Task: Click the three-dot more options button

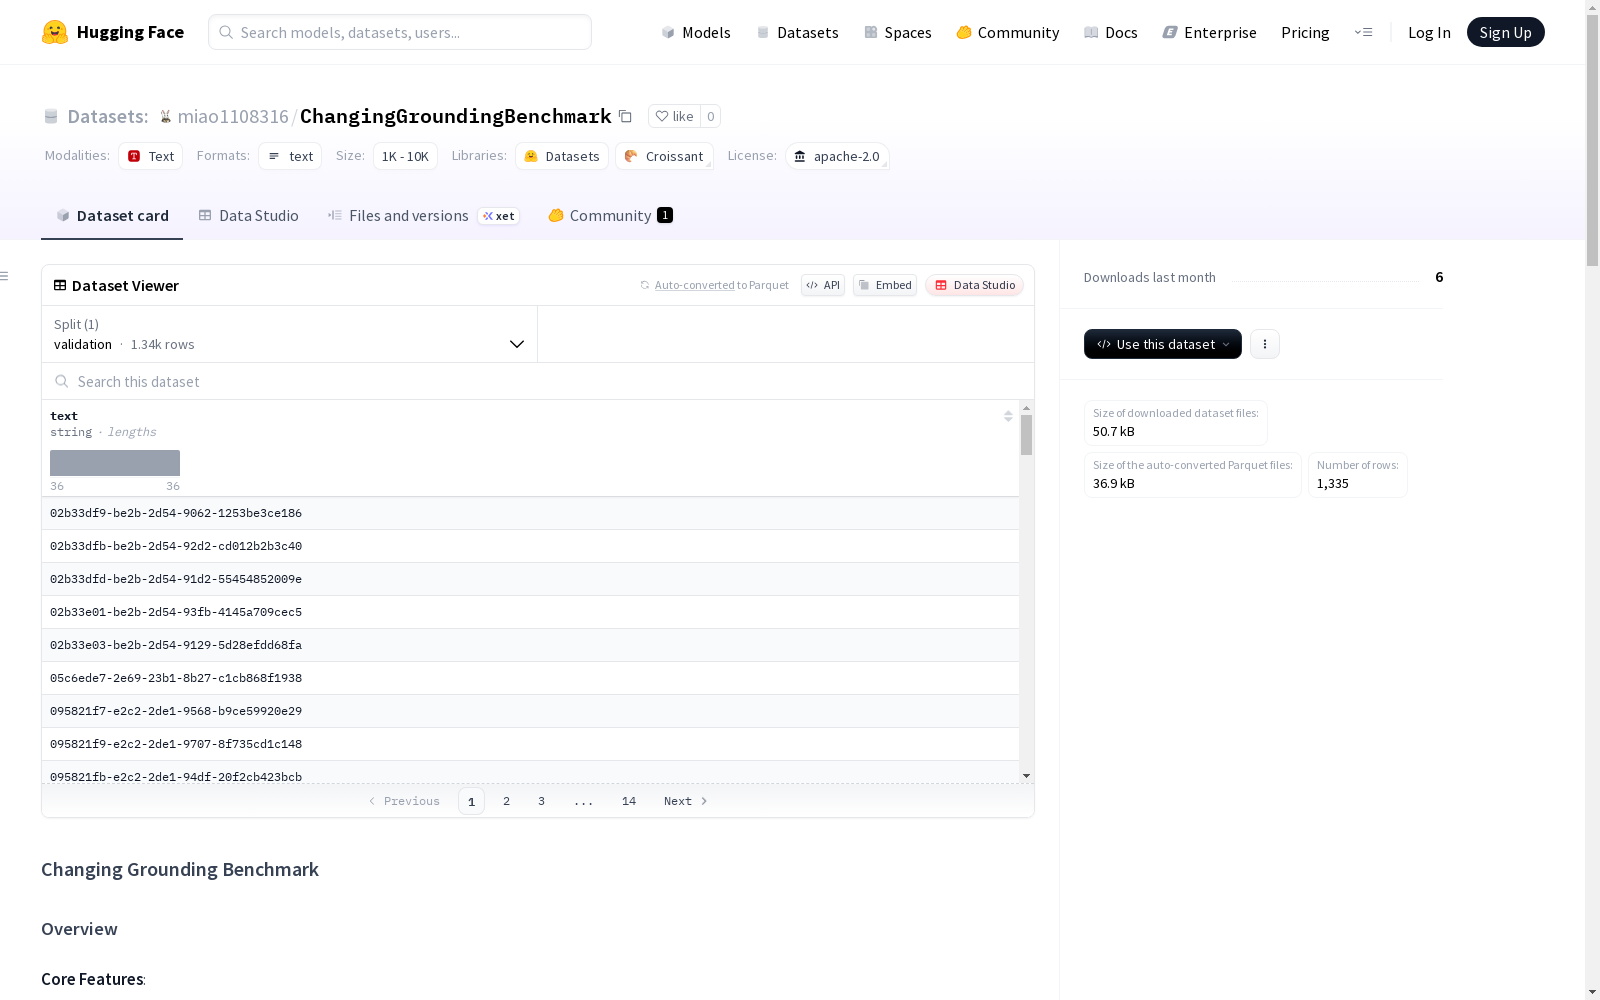Action: (1265, 344)
